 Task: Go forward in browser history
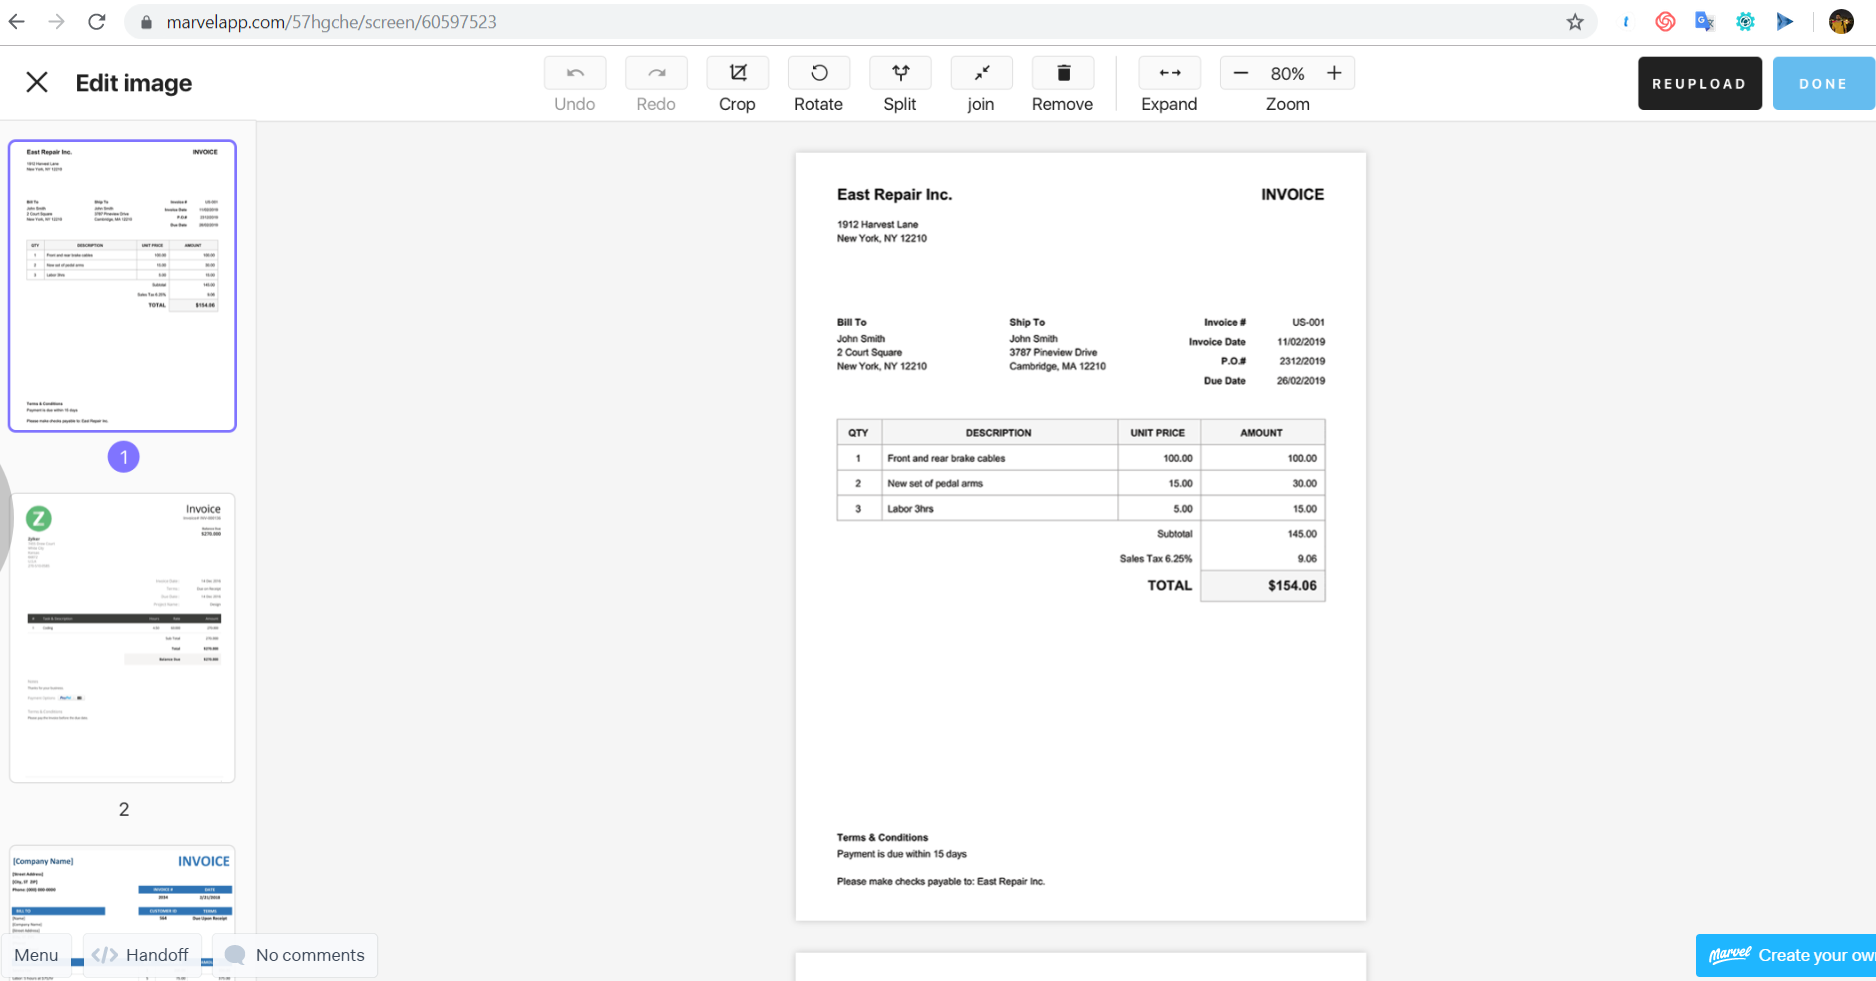click(x=56, y=22)
